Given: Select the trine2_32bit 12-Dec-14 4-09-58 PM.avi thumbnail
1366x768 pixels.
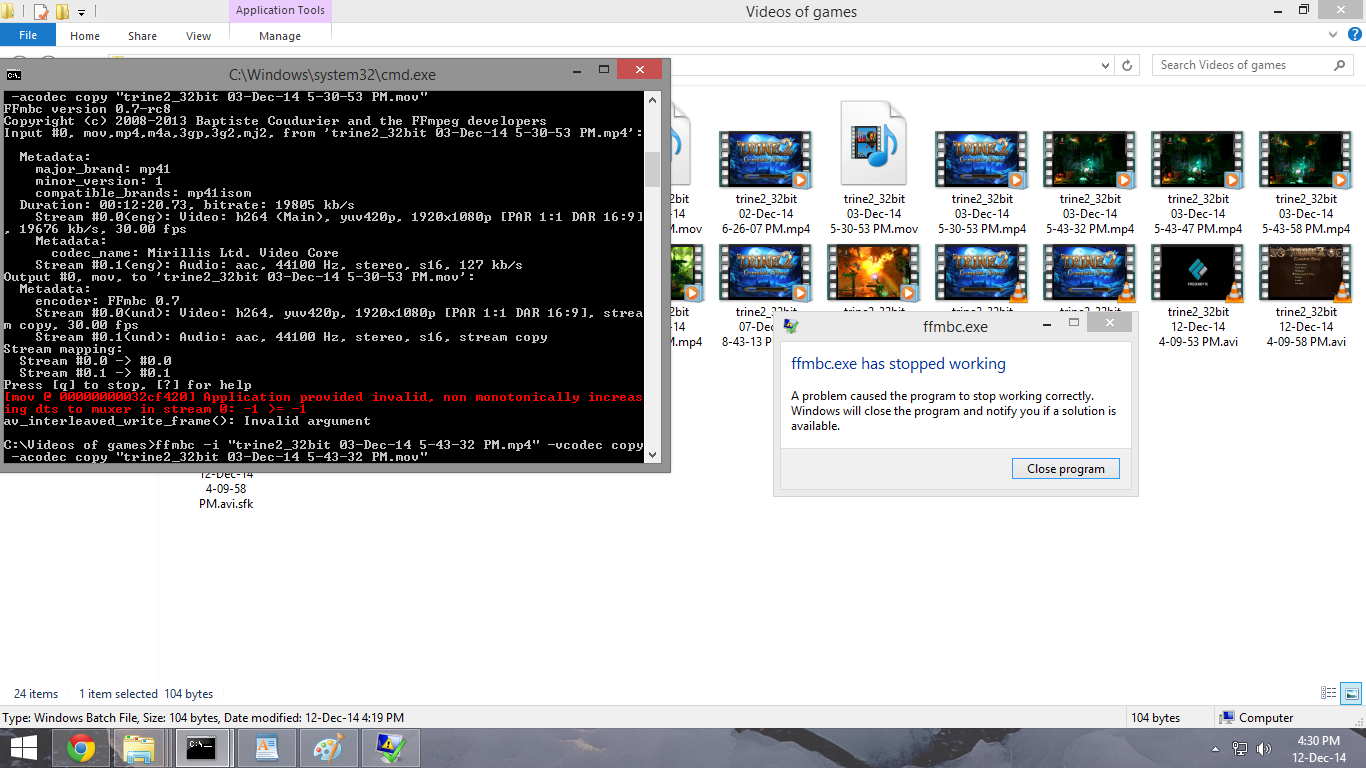Looking at the screenshot, I should coord(1306,273).
